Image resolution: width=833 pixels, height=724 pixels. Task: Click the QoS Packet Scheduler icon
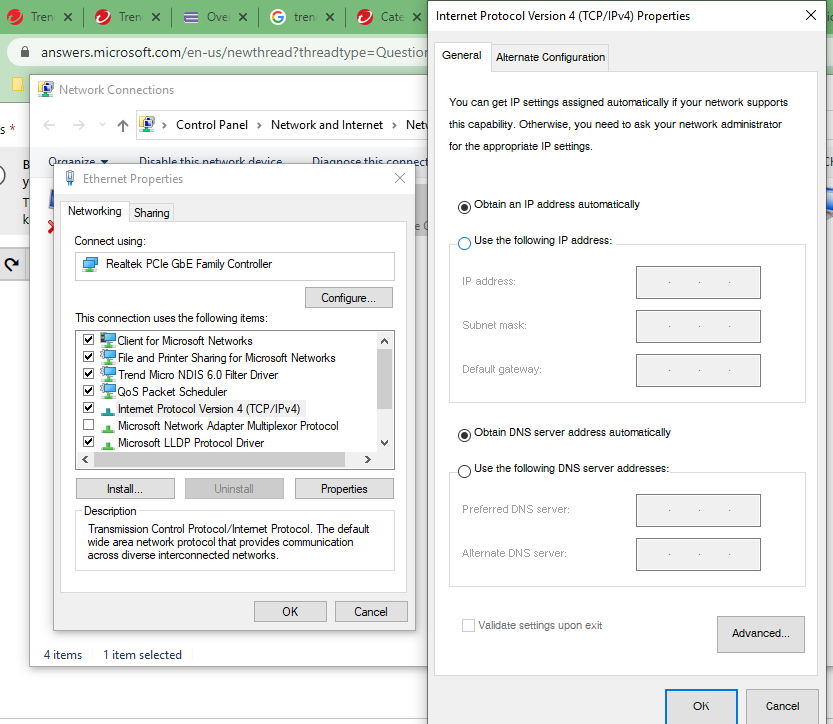point(108,391)
